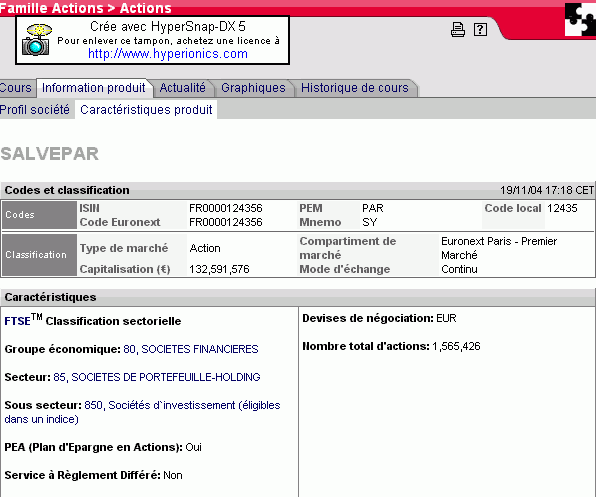Switch to the Cours tab

point(16,88)
